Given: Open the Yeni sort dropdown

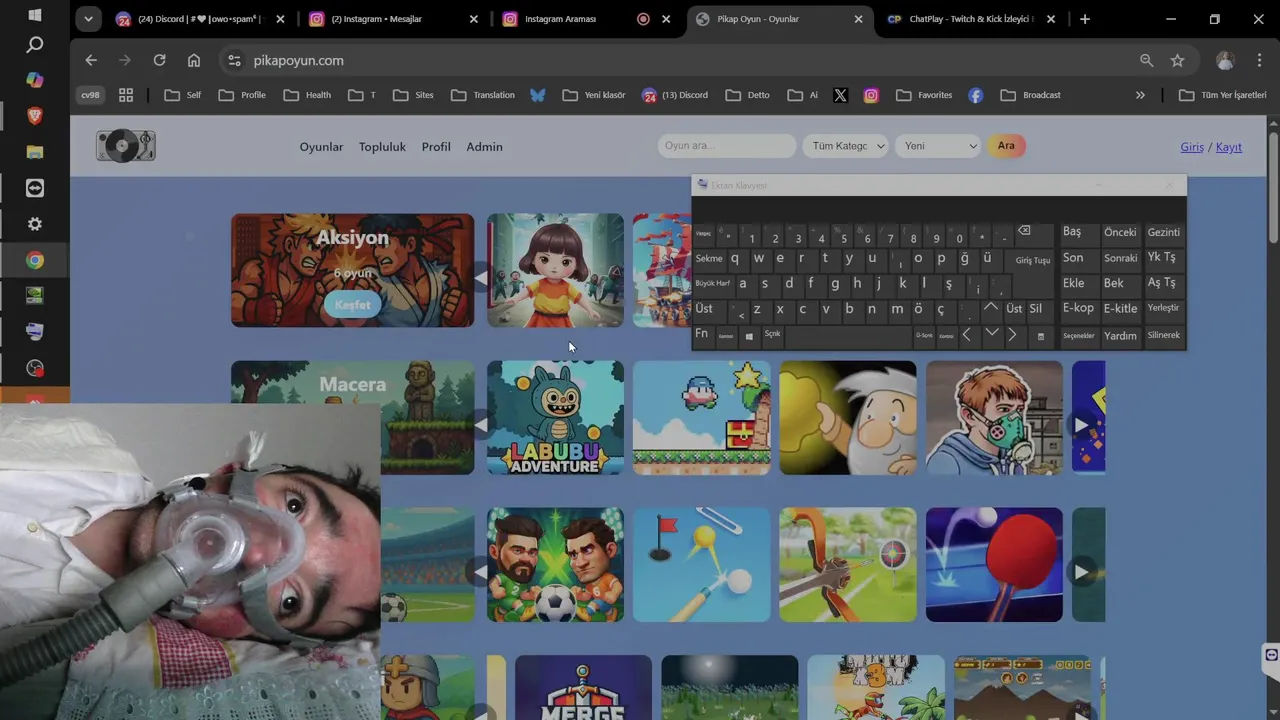Looking at the screenshot, I should click(x=938, y=146).
